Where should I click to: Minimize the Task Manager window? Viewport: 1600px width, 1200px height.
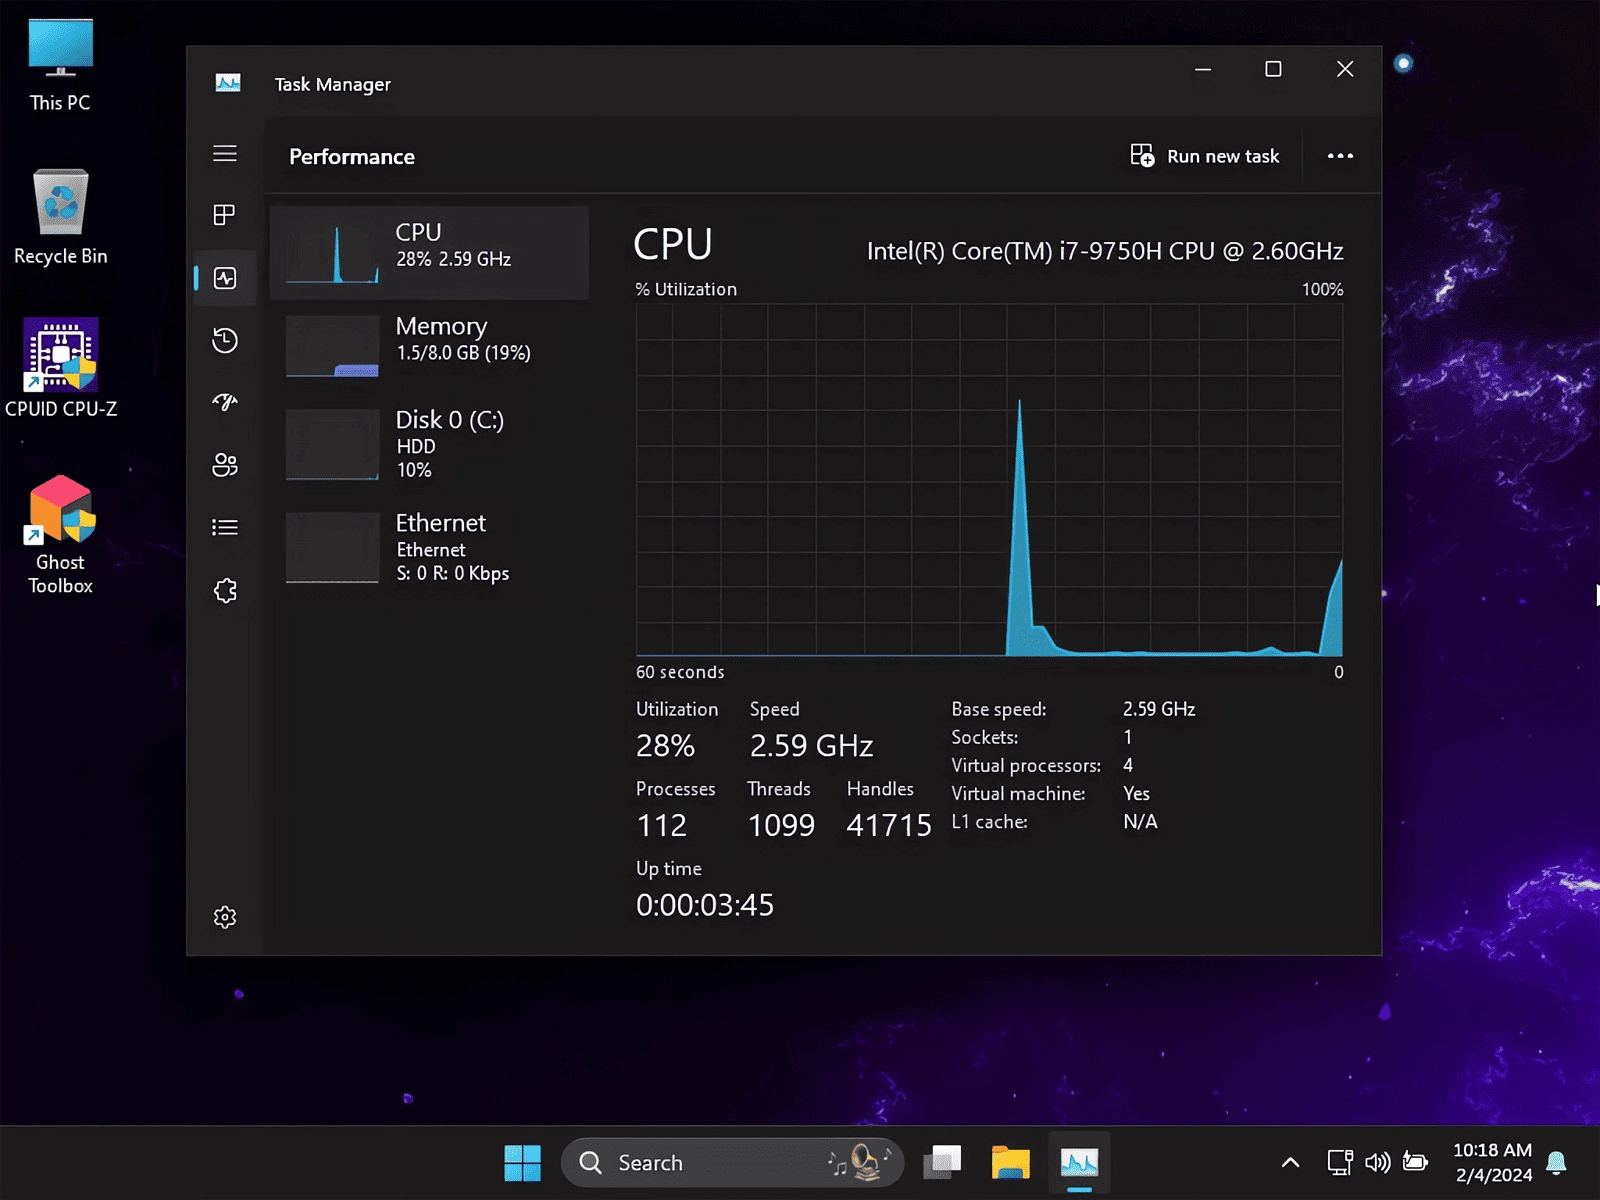(x=1203, y=69)
